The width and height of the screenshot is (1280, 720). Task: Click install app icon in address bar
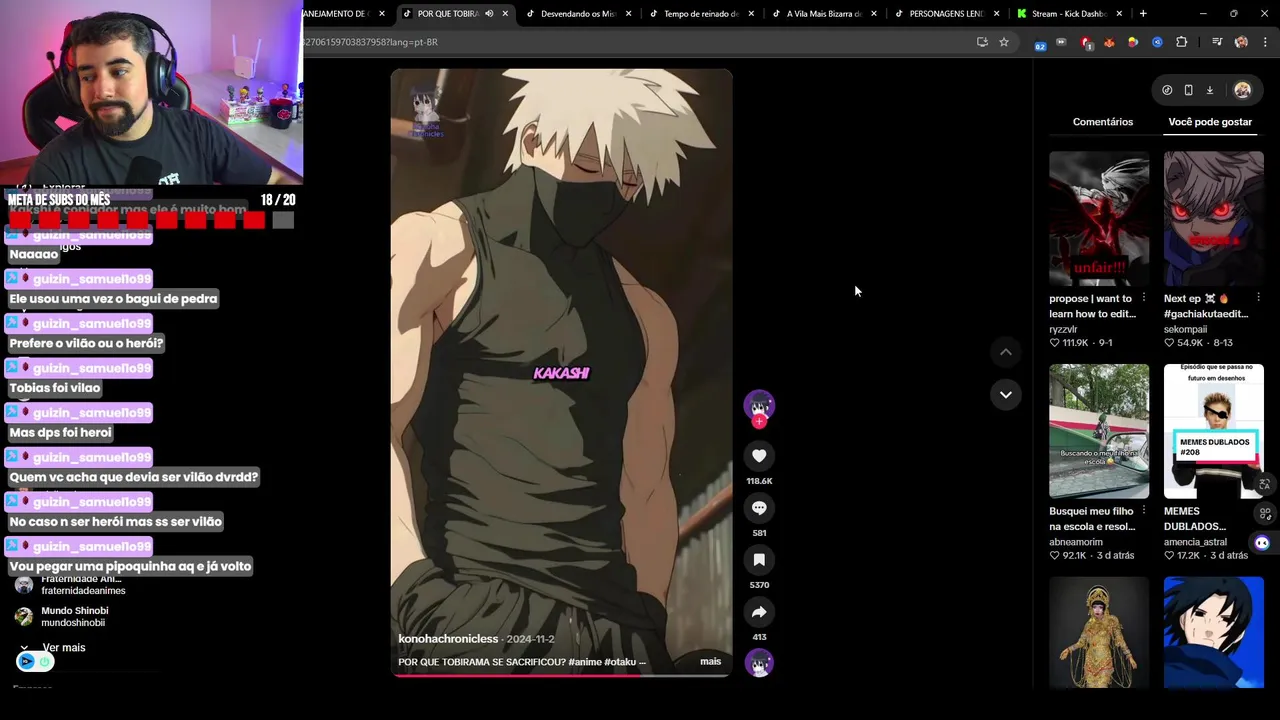coord(982,42)
